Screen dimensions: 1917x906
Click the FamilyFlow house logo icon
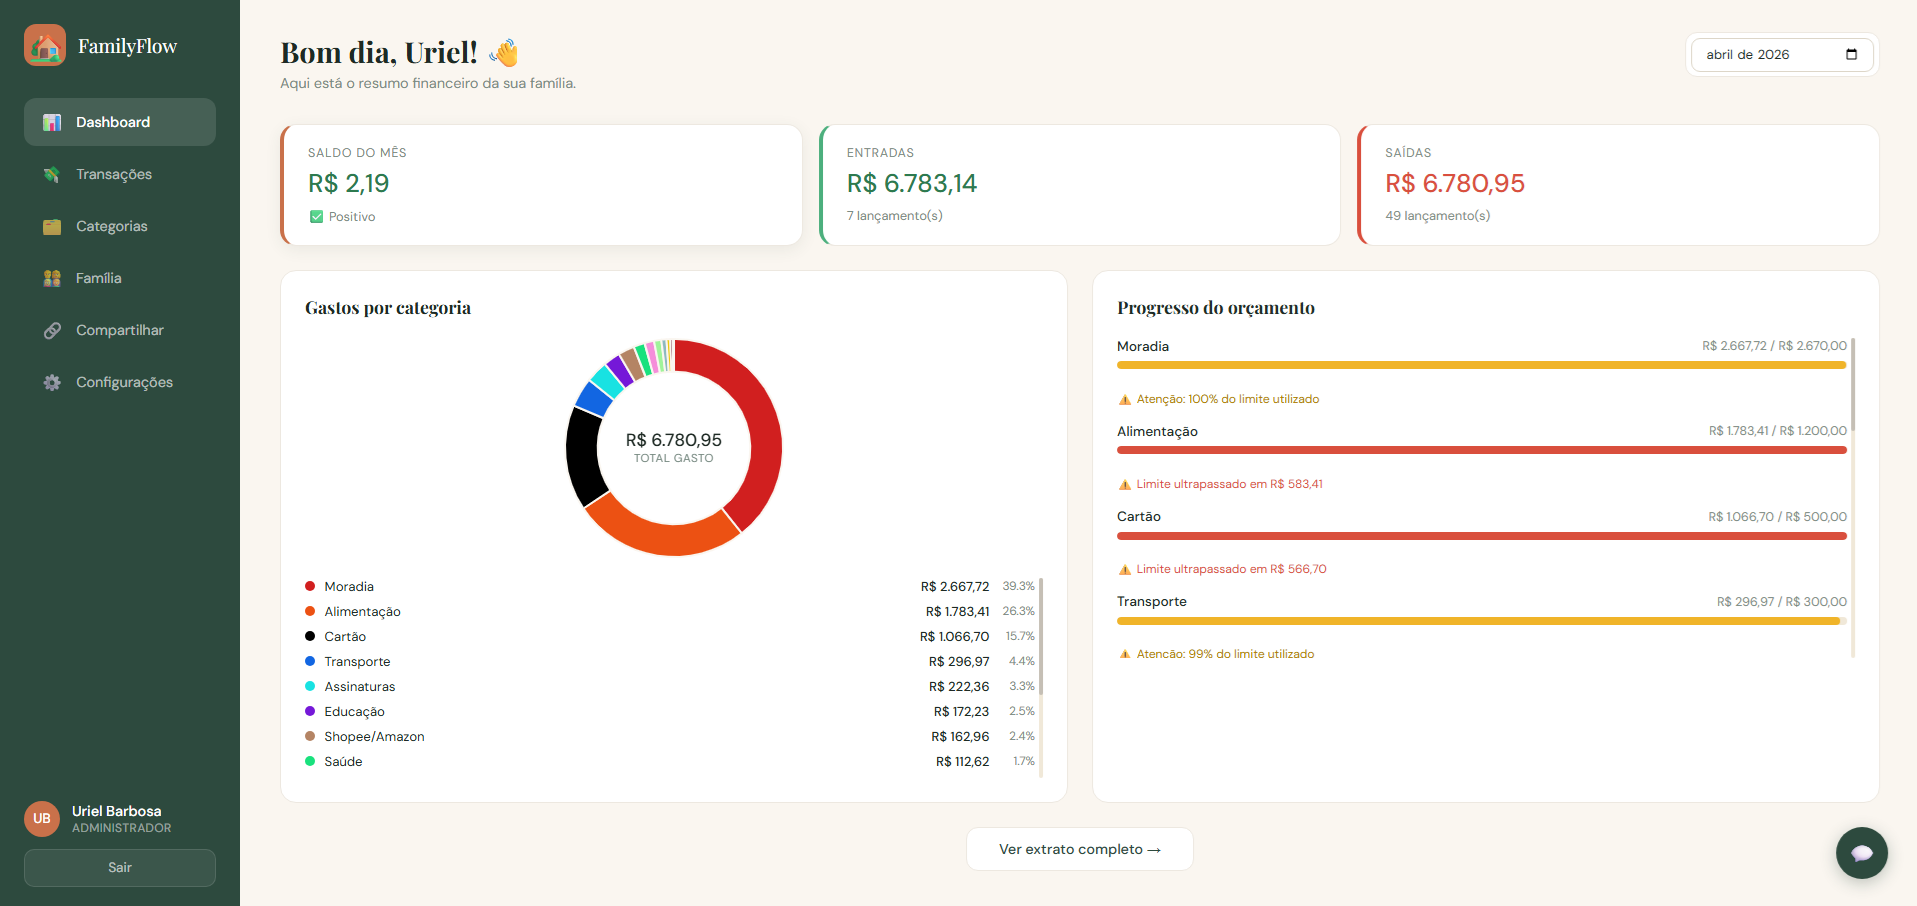tap(45, 45)
